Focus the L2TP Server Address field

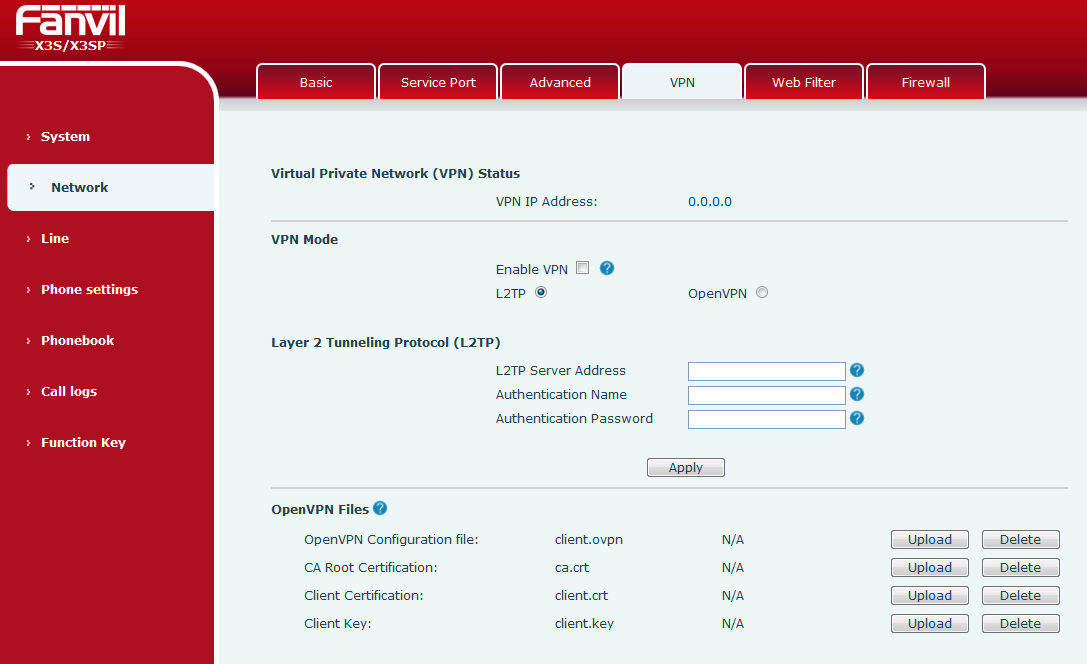(x=767, y=372)
